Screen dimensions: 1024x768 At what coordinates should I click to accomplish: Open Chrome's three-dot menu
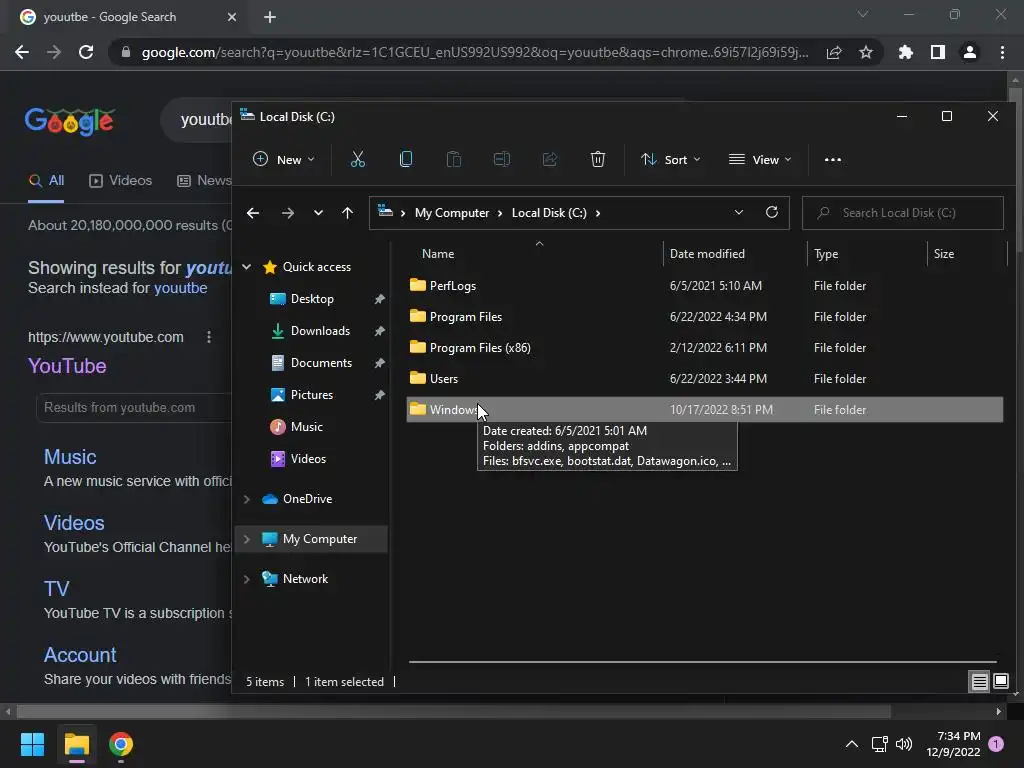click(1002, 52)
